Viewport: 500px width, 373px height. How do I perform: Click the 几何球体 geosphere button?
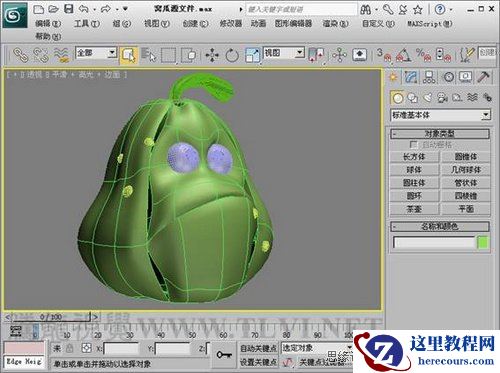pyautogui.click(x=466, y=170)
